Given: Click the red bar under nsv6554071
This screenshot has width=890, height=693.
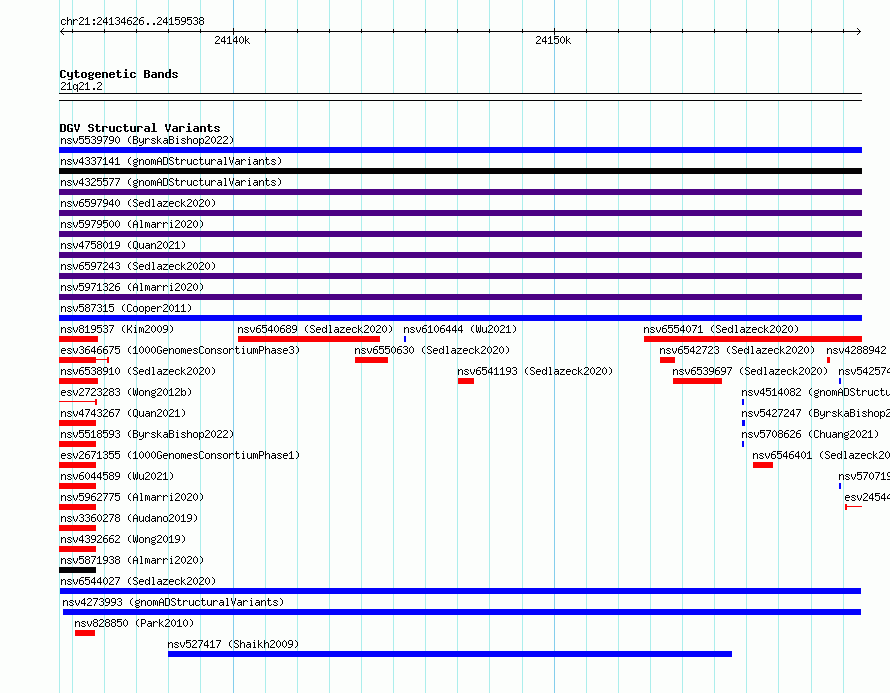Looking at the screenshot, I should 753,339.
